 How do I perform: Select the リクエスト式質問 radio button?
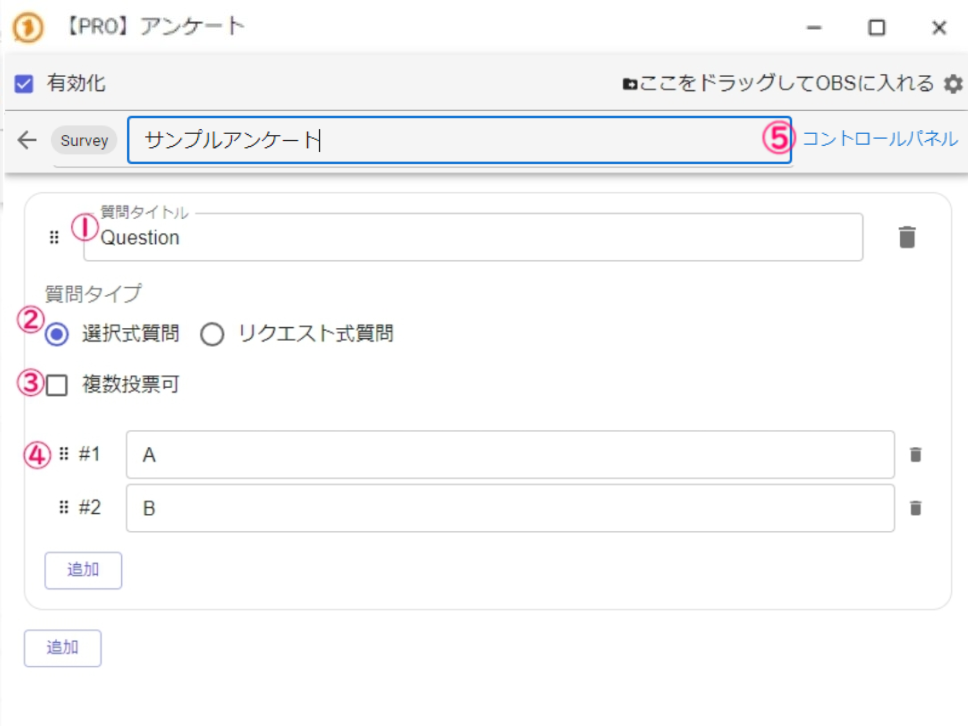coord(212,335)
